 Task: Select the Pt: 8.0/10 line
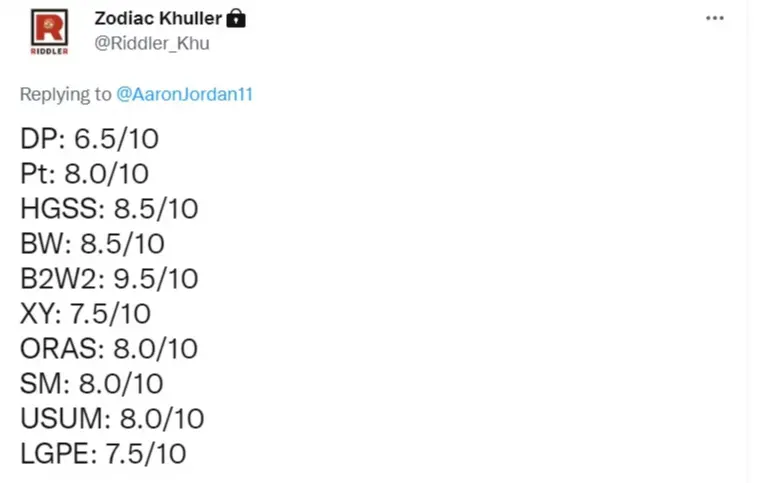point(84,174)
